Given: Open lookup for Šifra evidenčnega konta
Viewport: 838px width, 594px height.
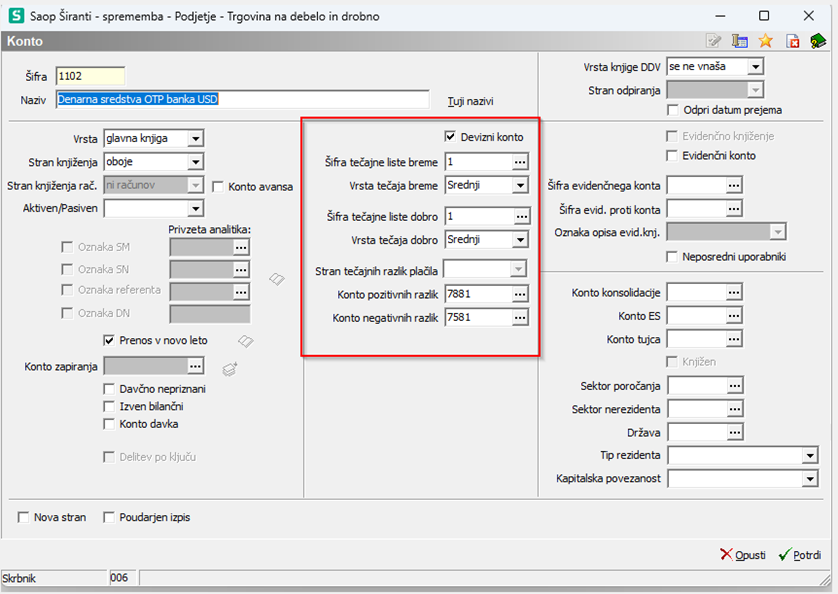Looking at the screenshot, I should pyautogui.click(x=734, y=186).
